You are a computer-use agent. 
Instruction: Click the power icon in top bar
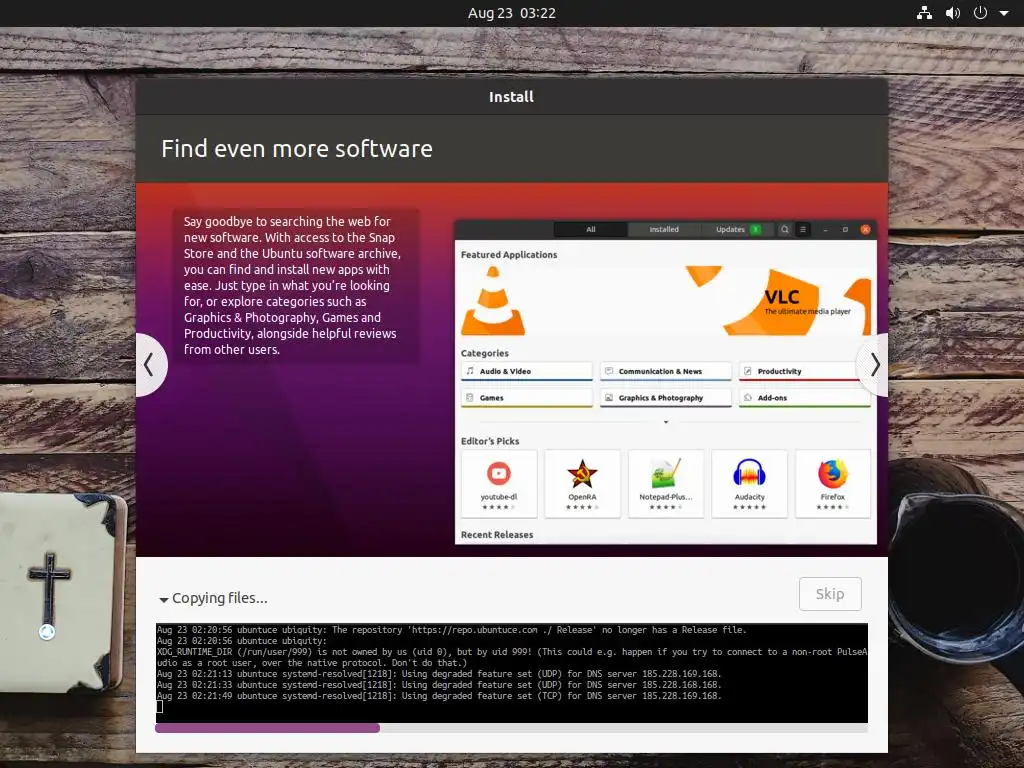pos(980,13)
